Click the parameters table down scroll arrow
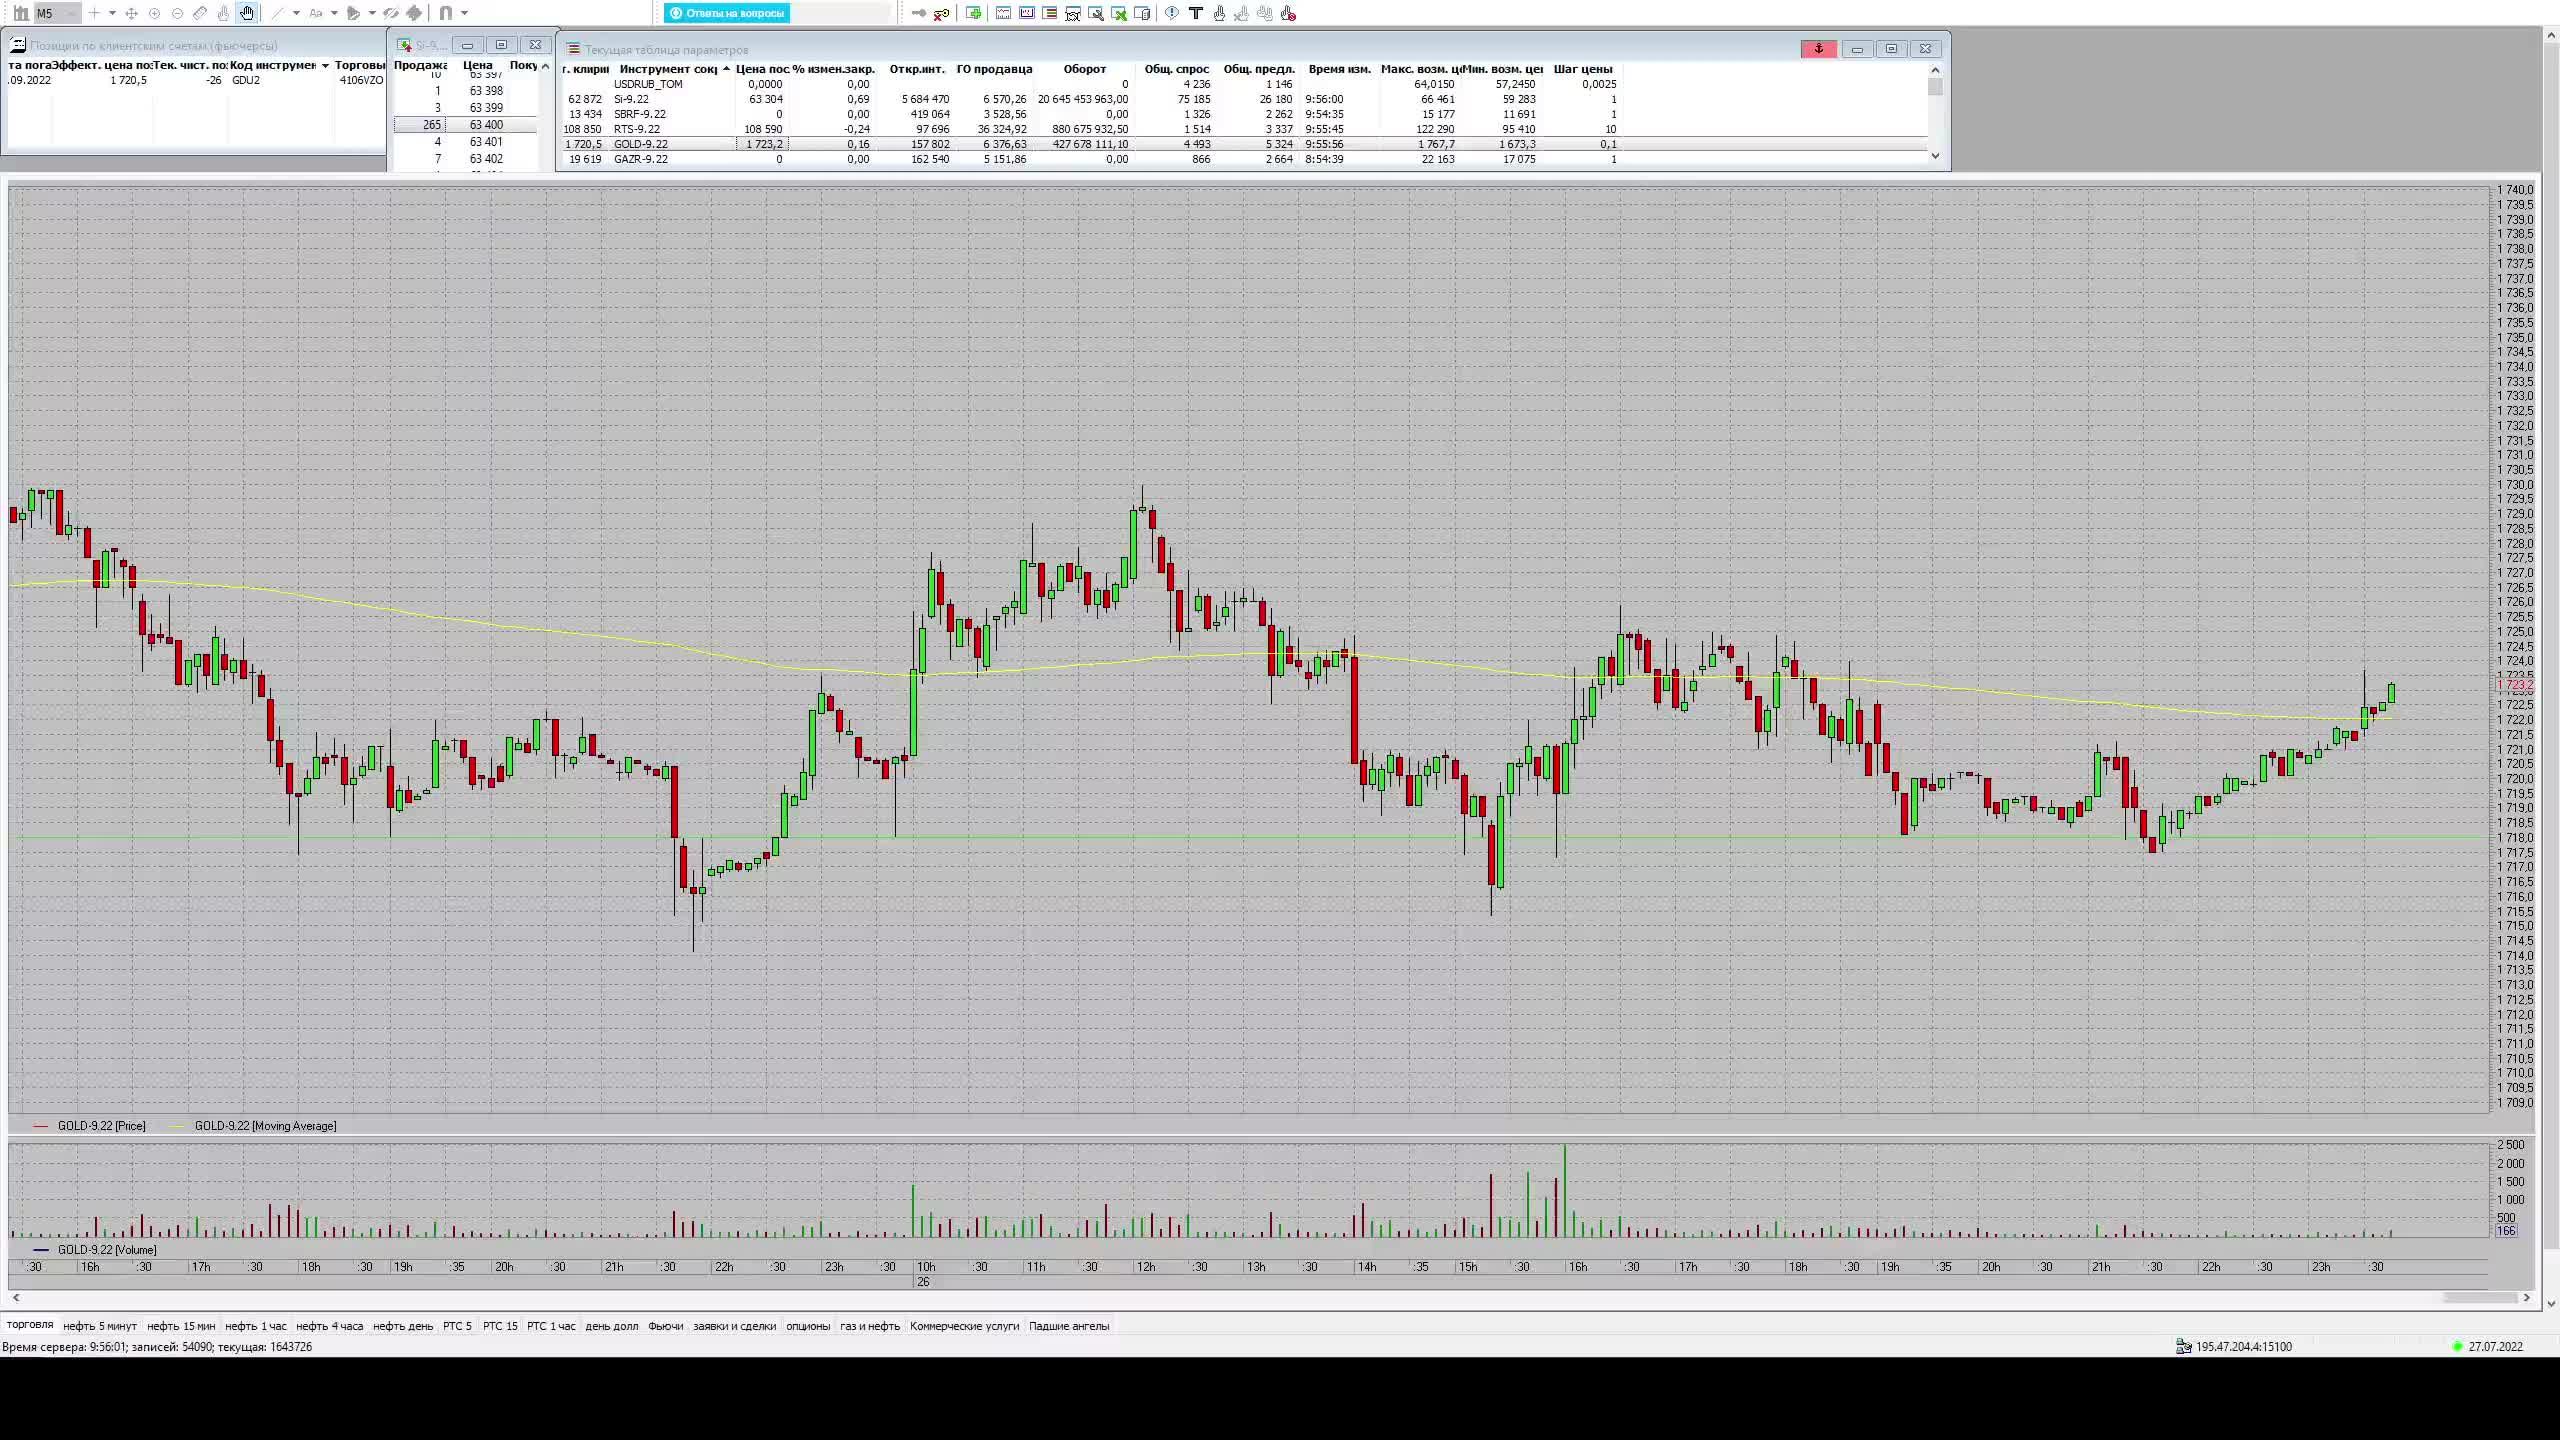 tap(1935, 155)
